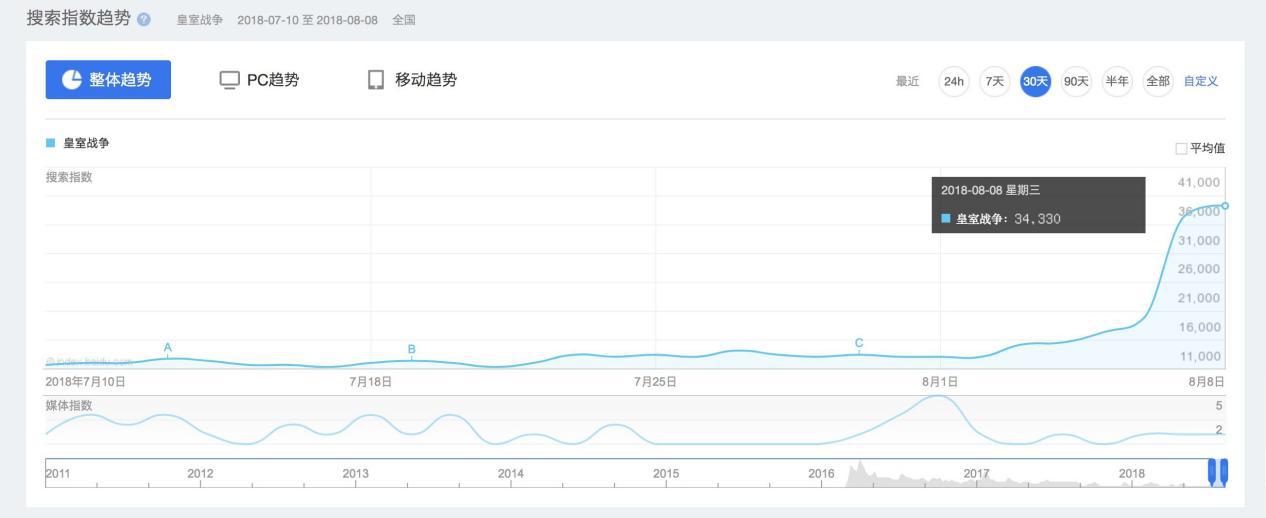Click news marker A on the chart
1266x518 pixels.
point(168,348)
